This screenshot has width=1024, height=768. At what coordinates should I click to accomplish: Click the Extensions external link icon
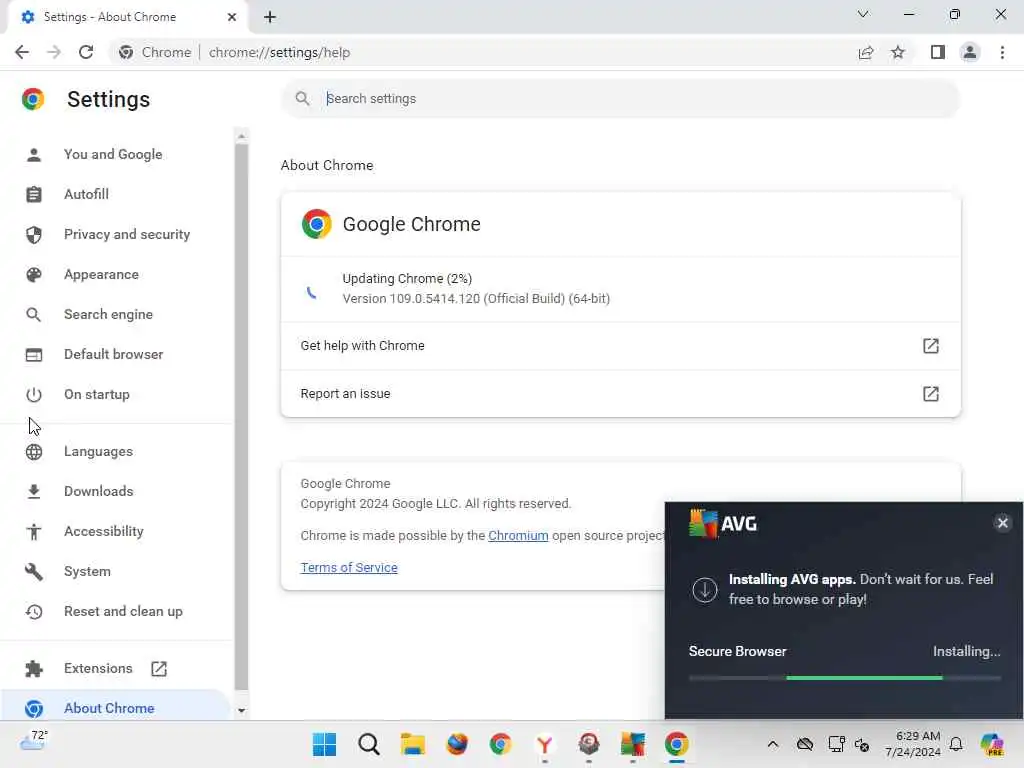pyautogui.click(x=159, y=669)
